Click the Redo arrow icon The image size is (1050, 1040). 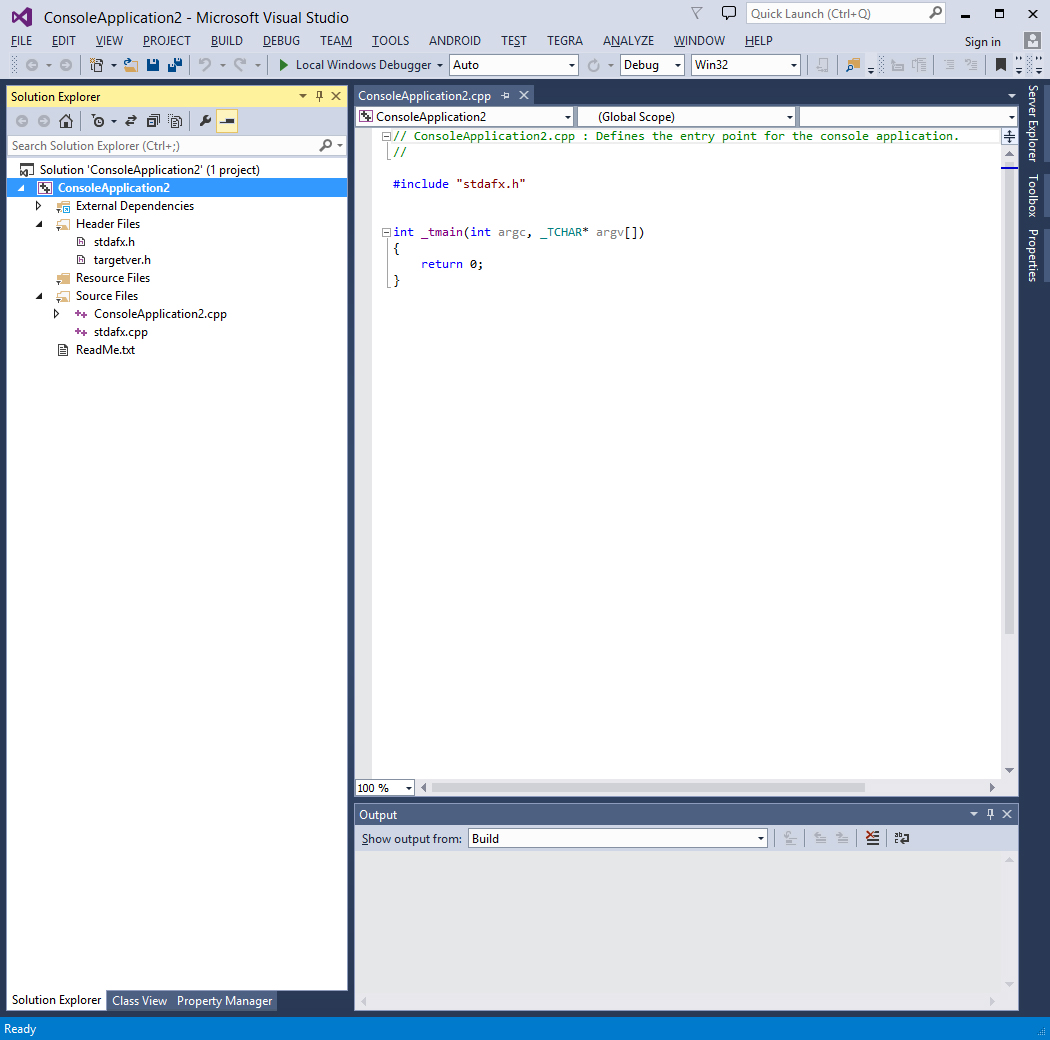240,65
